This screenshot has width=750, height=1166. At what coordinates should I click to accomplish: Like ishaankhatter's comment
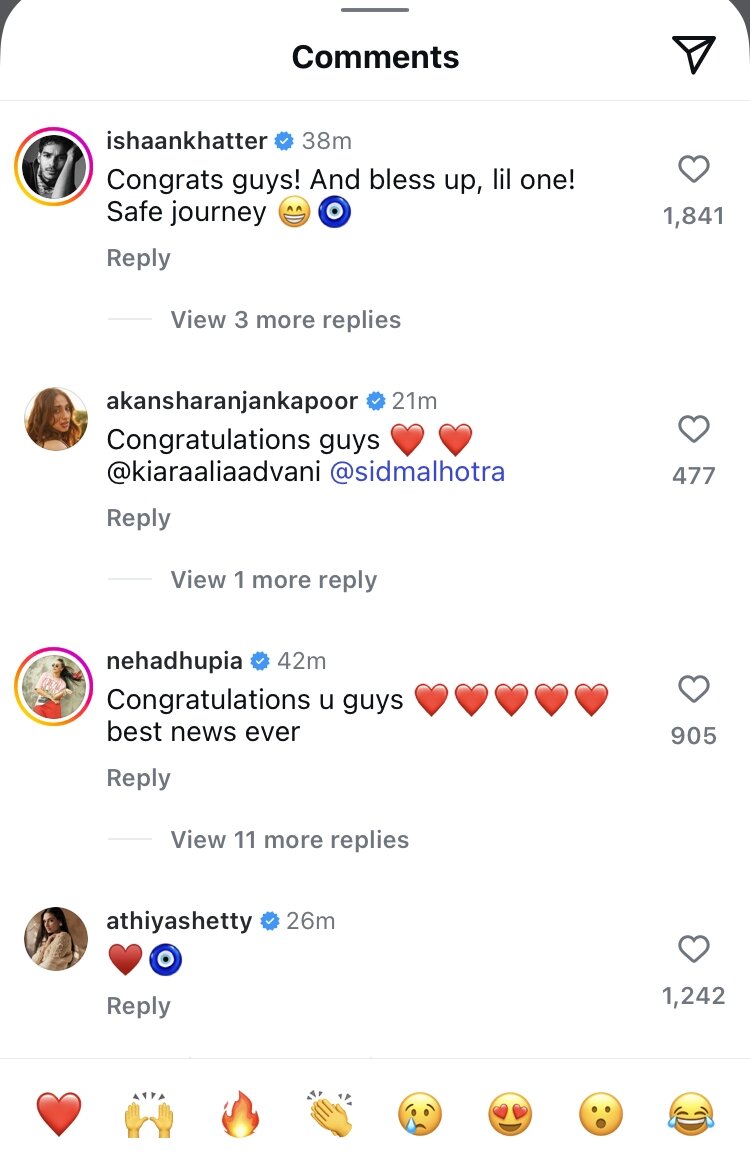[693, 170]
